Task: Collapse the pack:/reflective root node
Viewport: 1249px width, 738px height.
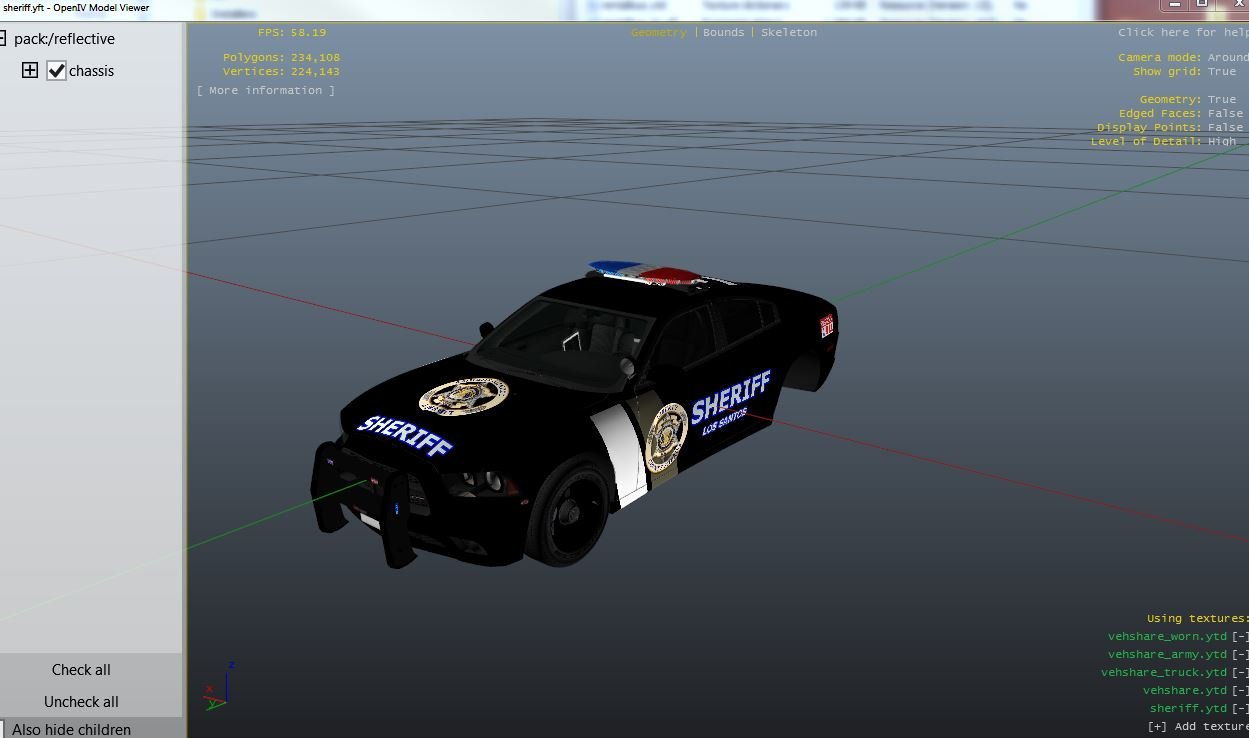Action: pyautogui.click(x=2, y=38)
